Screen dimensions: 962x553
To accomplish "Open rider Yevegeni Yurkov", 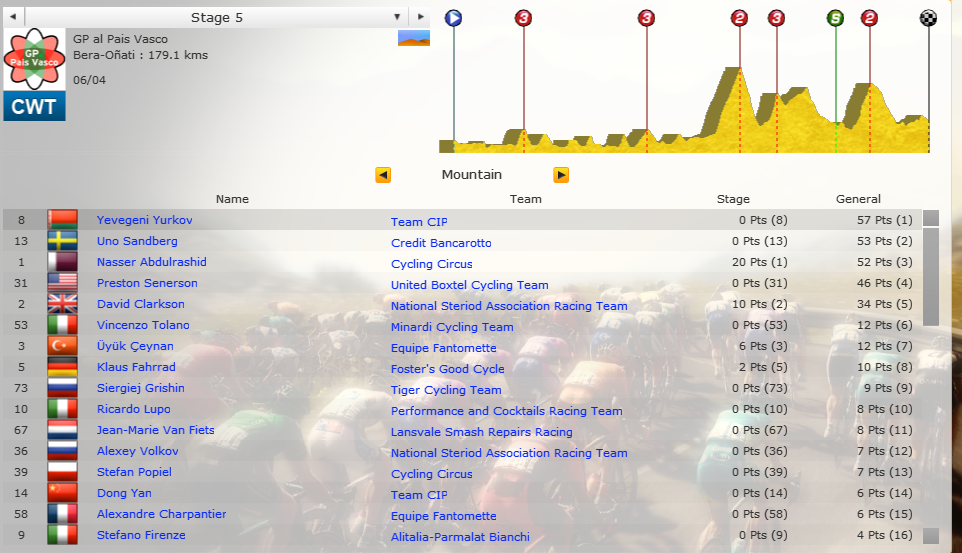I will pos(145,220).
